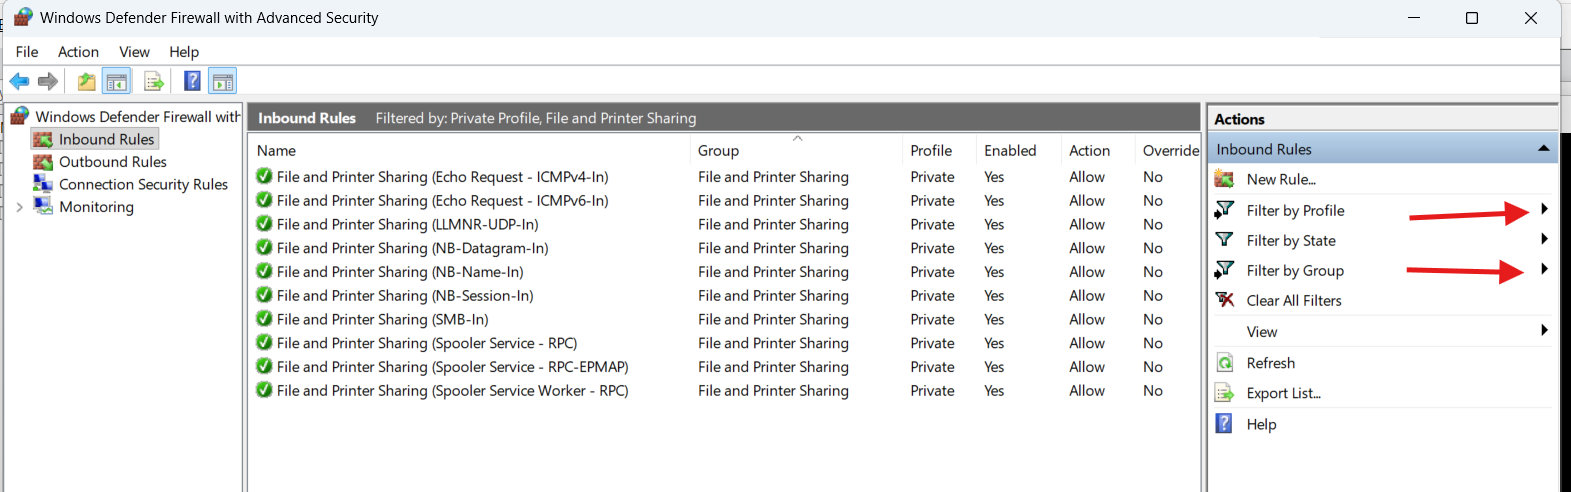Viewport: 1571px width, 492px height.
Task: Open the View menu in menu bar
Action: (x=134, y=52)
